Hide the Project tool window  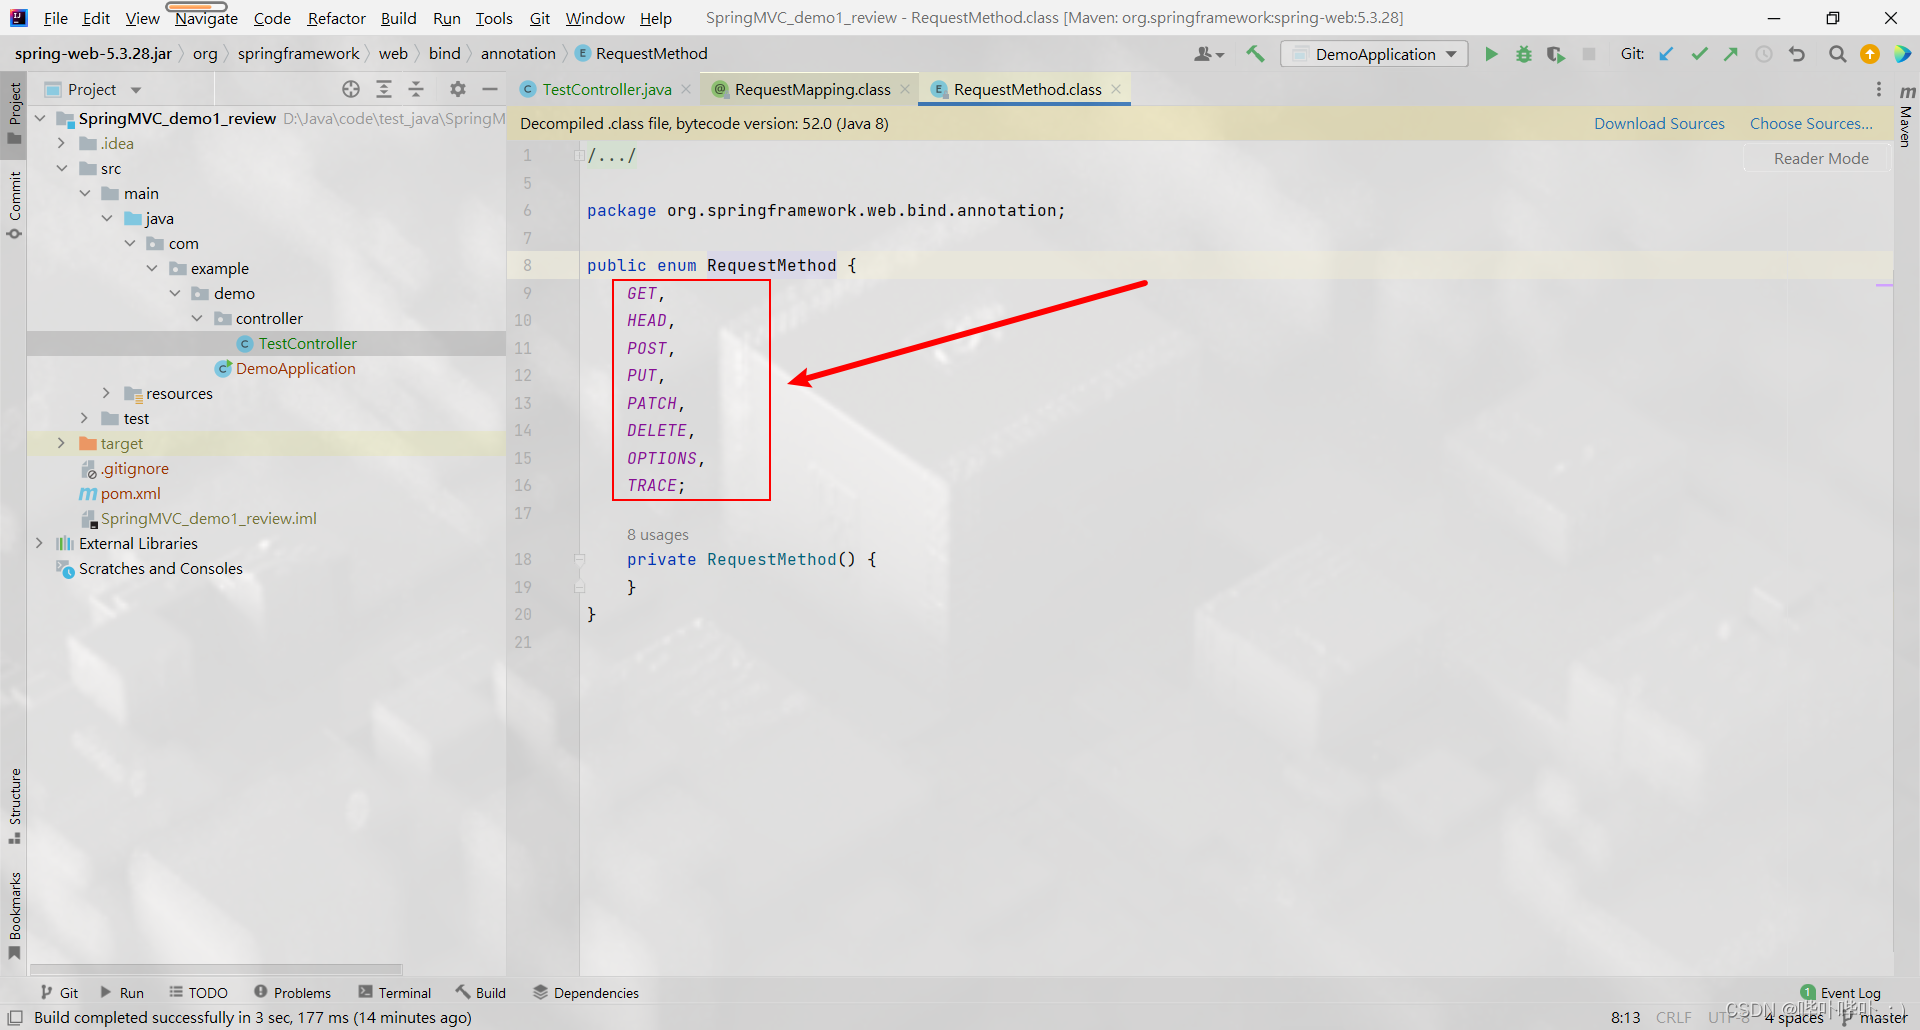click(x=489, y=89)
